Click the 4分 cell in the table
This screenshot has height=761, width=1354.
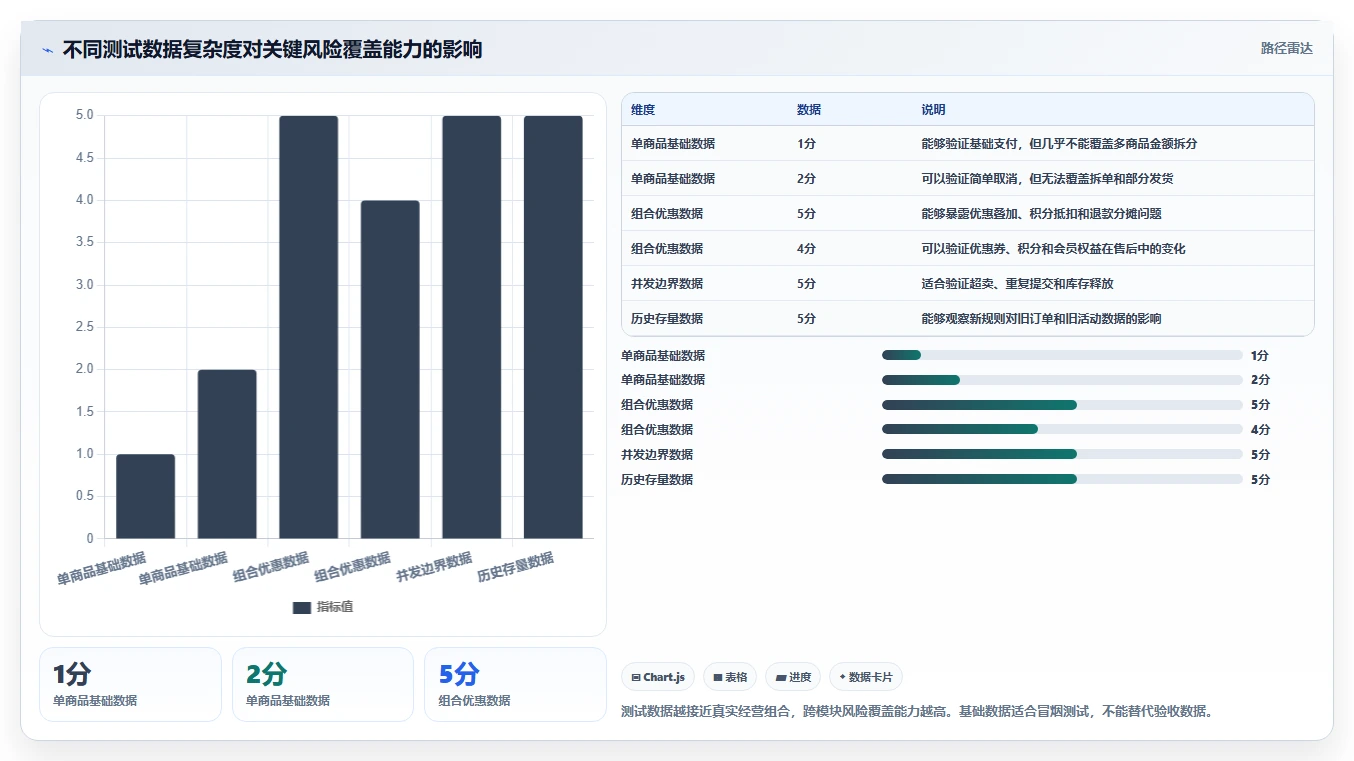pyautogui.click(x=806, y=249)
